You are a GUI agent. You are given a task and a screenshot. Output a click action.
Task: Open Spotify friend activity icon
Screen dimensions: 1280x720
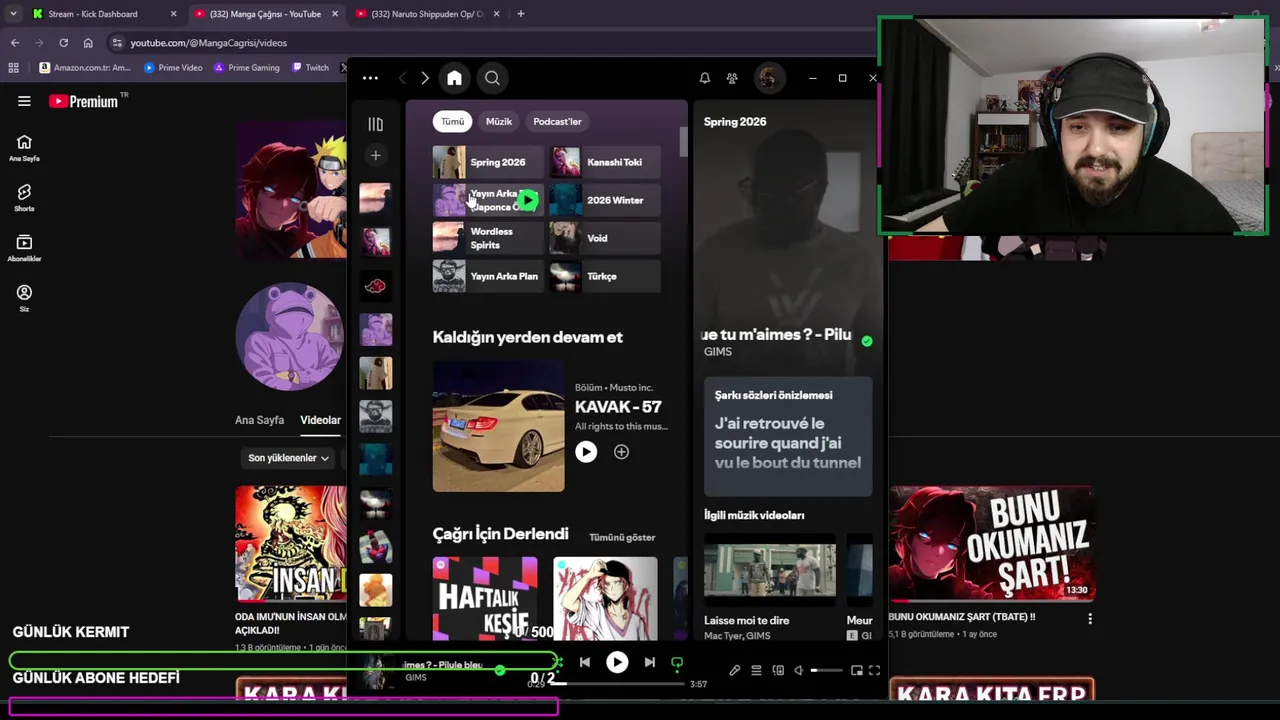click(732, 78)
